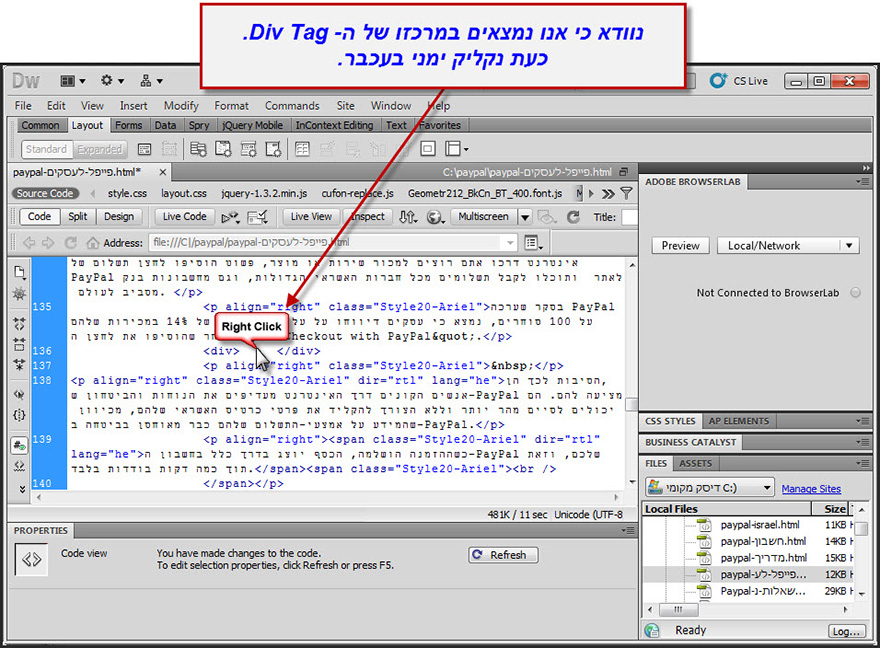Switch to Split view
The height and width of the screenshot is (648, 880).
(78, 217)
